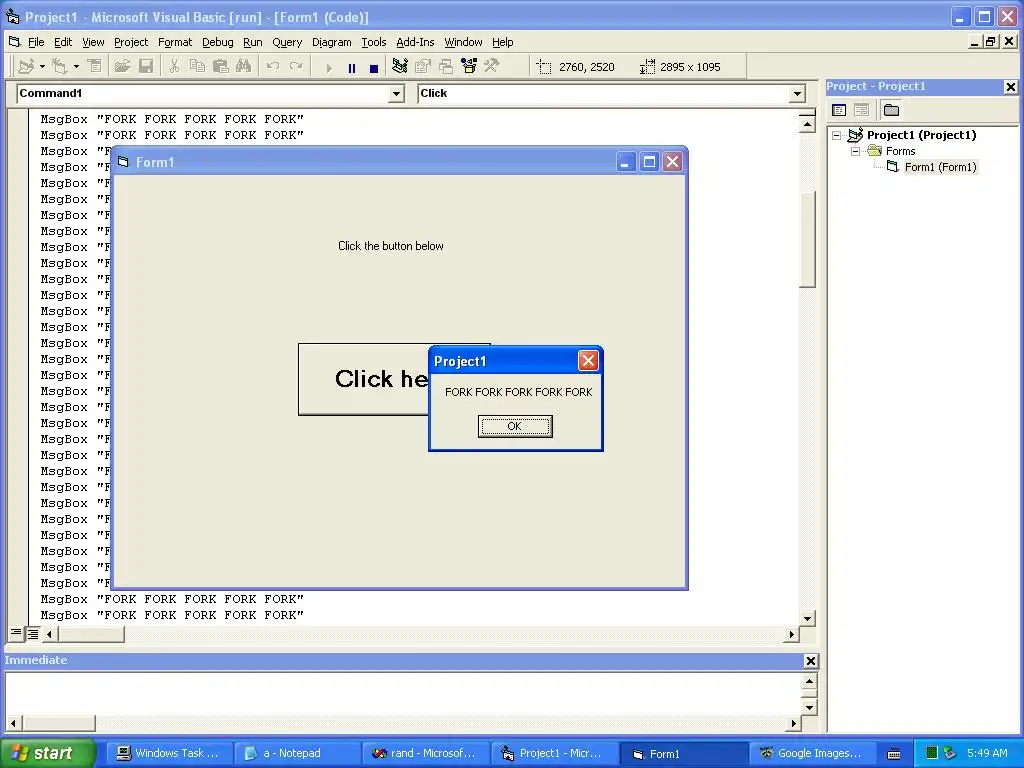The width and height of the screenshot is (1024, 768).
Task: Click OK in the FORK message box
Action: point(515,426)
